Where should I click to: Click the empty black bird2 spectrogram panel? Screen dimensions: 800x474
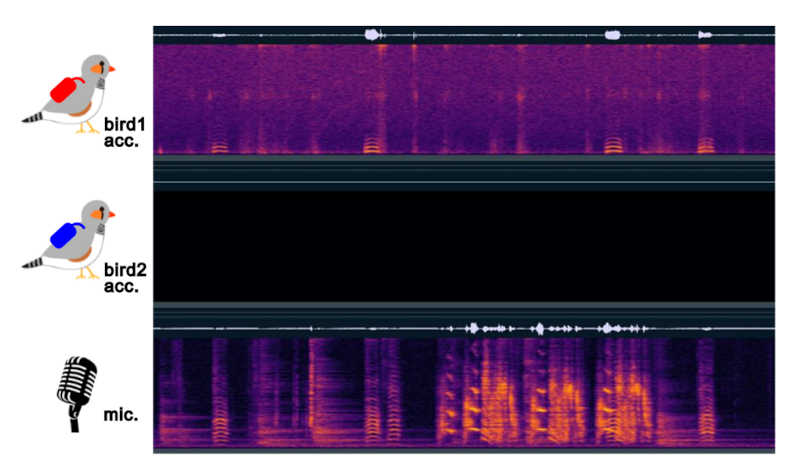coord(463,245)
